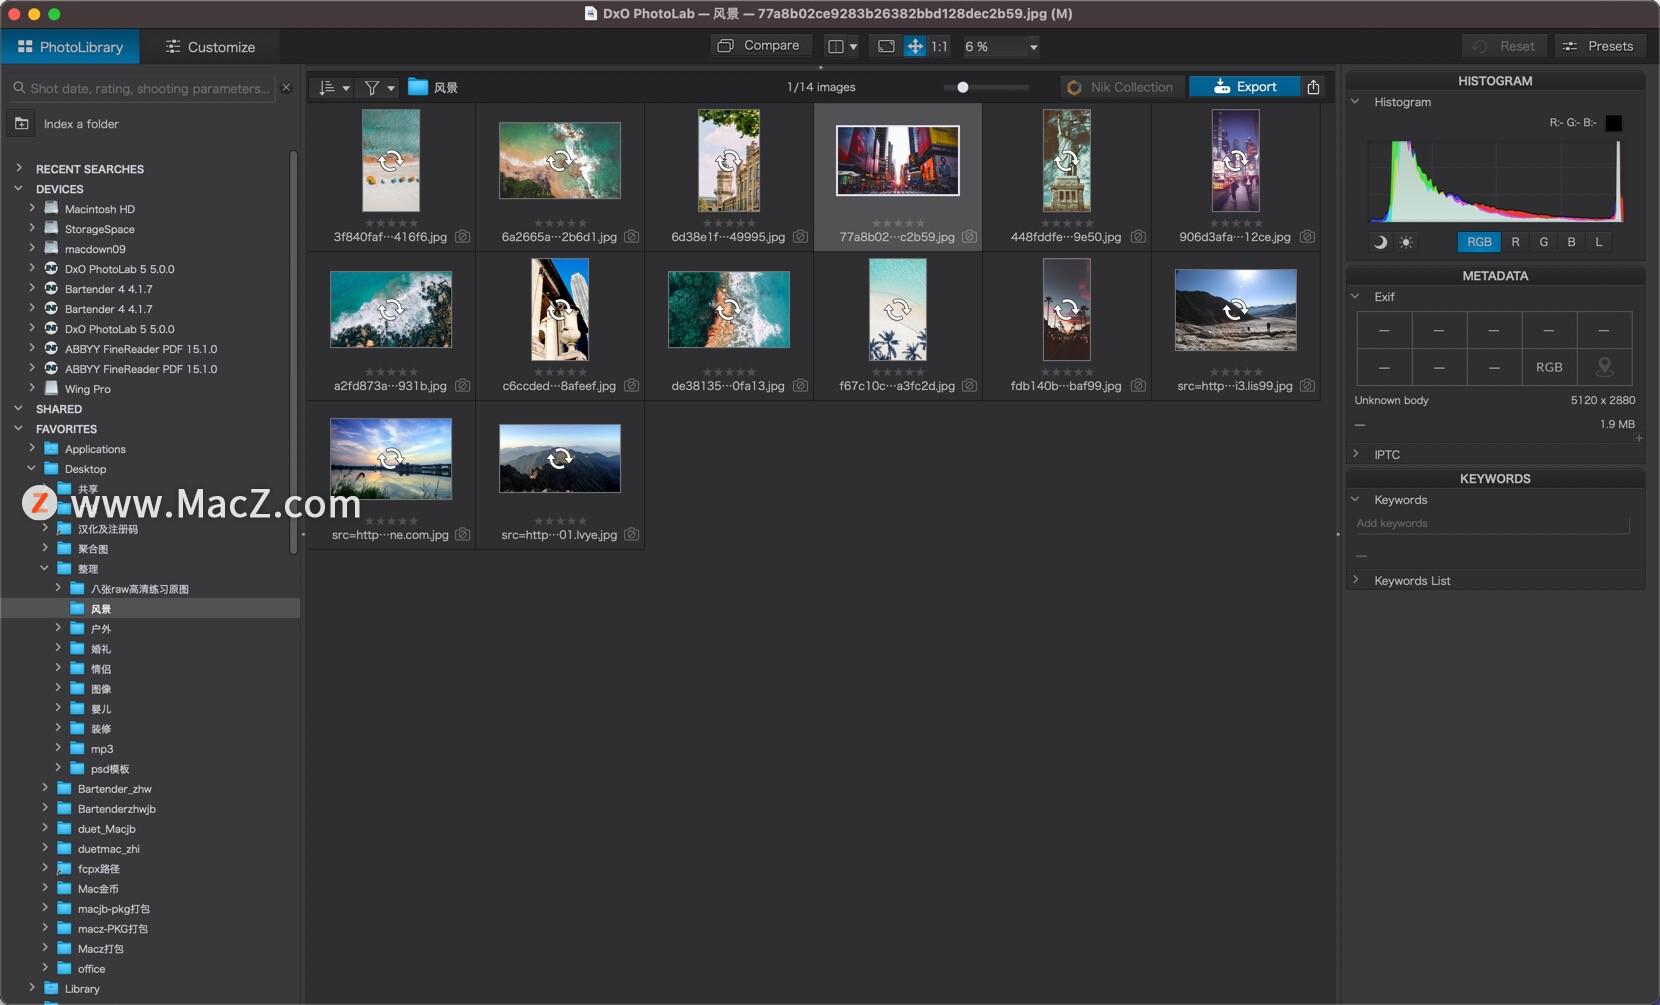1660x1005 pixels.
Task: Toggle shadow clipping warning (moon icon) in Histogram
Action: (x=1380, y=242)
